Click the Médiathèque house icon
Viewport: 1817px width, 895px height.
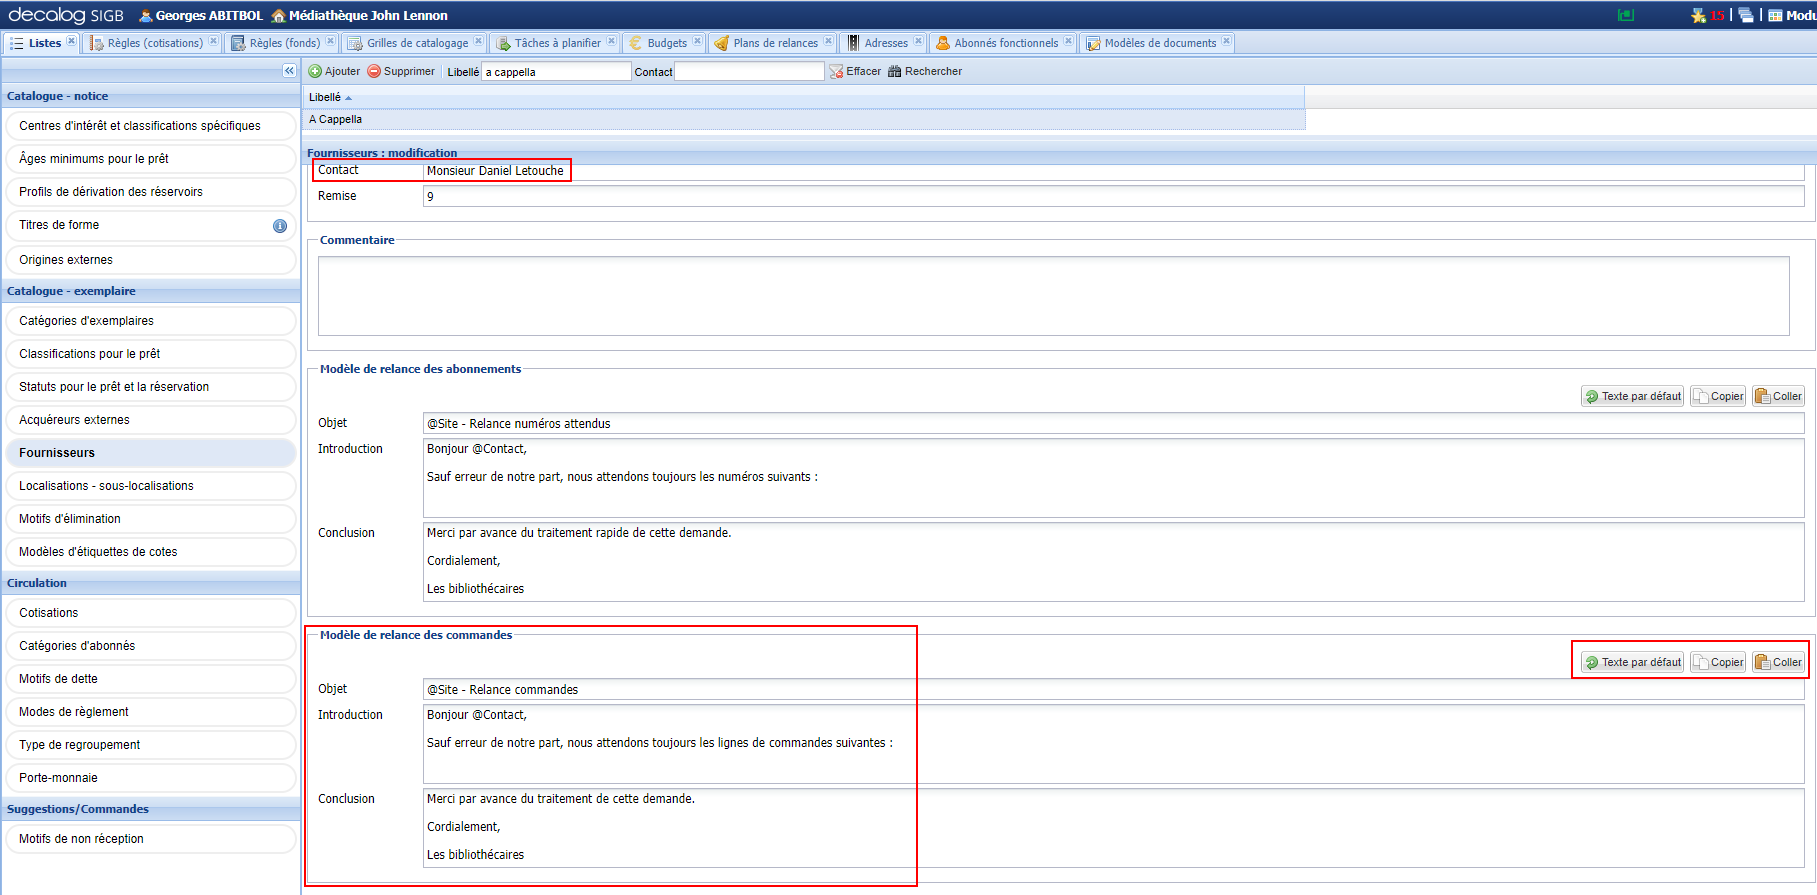279,15
